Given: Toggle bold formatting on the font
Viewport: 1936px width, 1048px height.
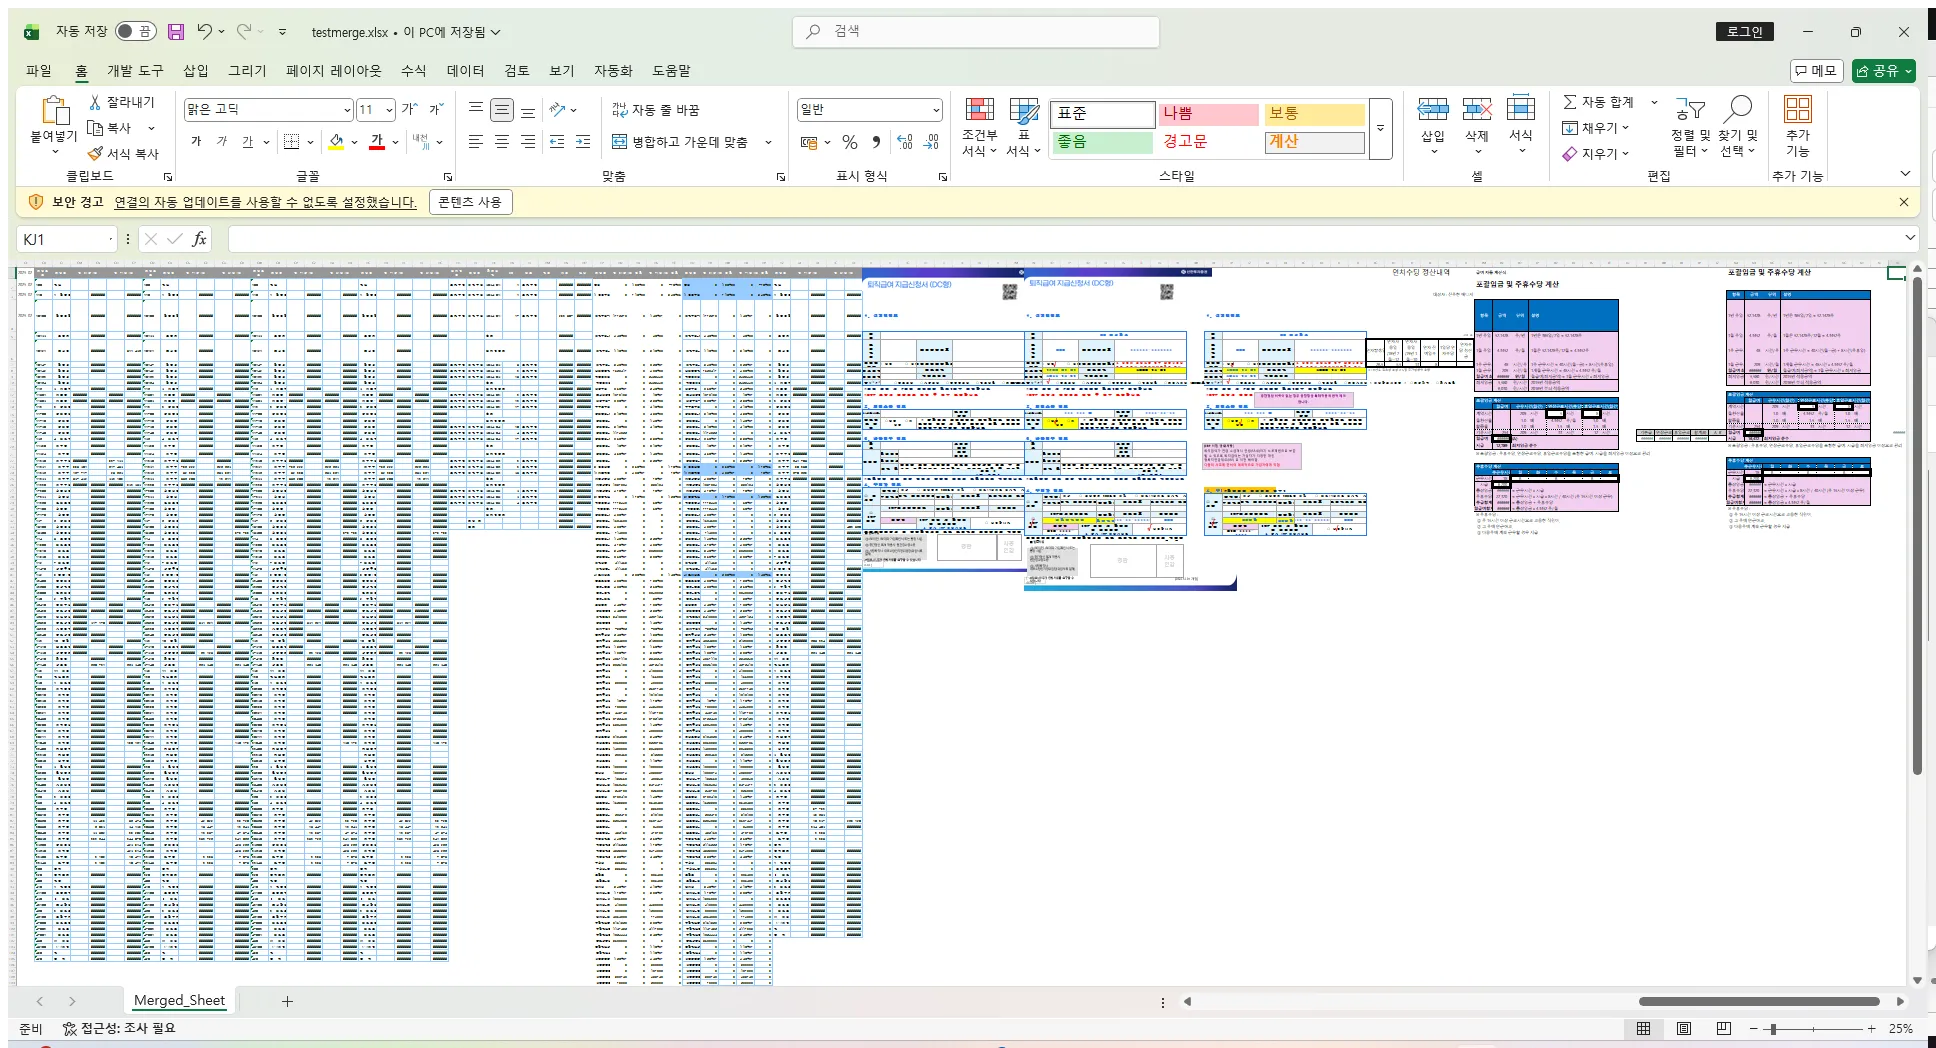Looking at the screenshot, I should pyautogui.click(x=196, y=141).
